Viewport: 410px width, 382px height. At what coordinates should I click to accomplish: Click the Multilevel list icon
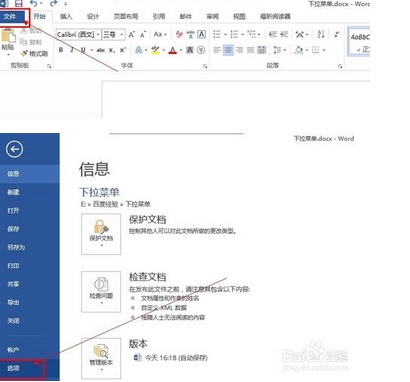252,34
